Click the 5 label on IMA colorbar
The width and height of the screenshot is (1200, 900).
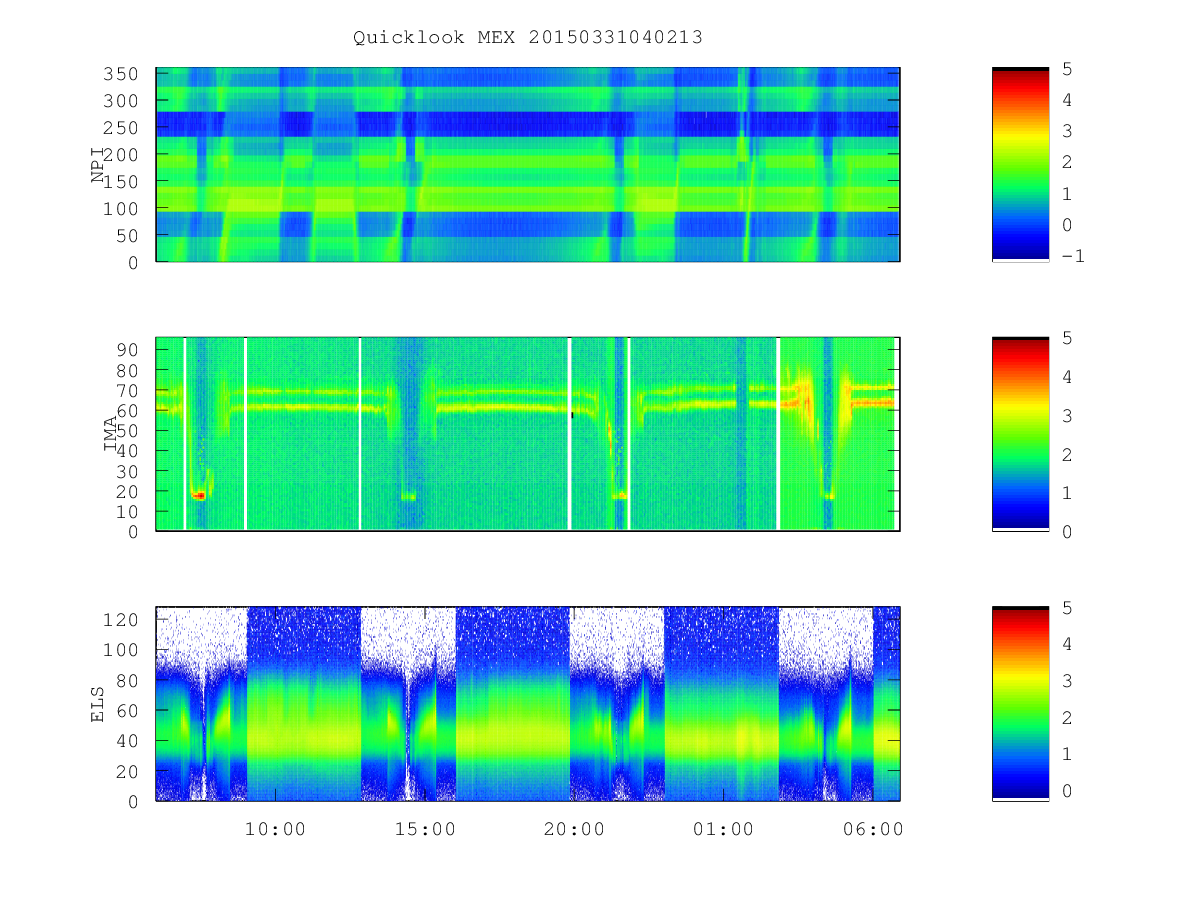point(1067,338)
